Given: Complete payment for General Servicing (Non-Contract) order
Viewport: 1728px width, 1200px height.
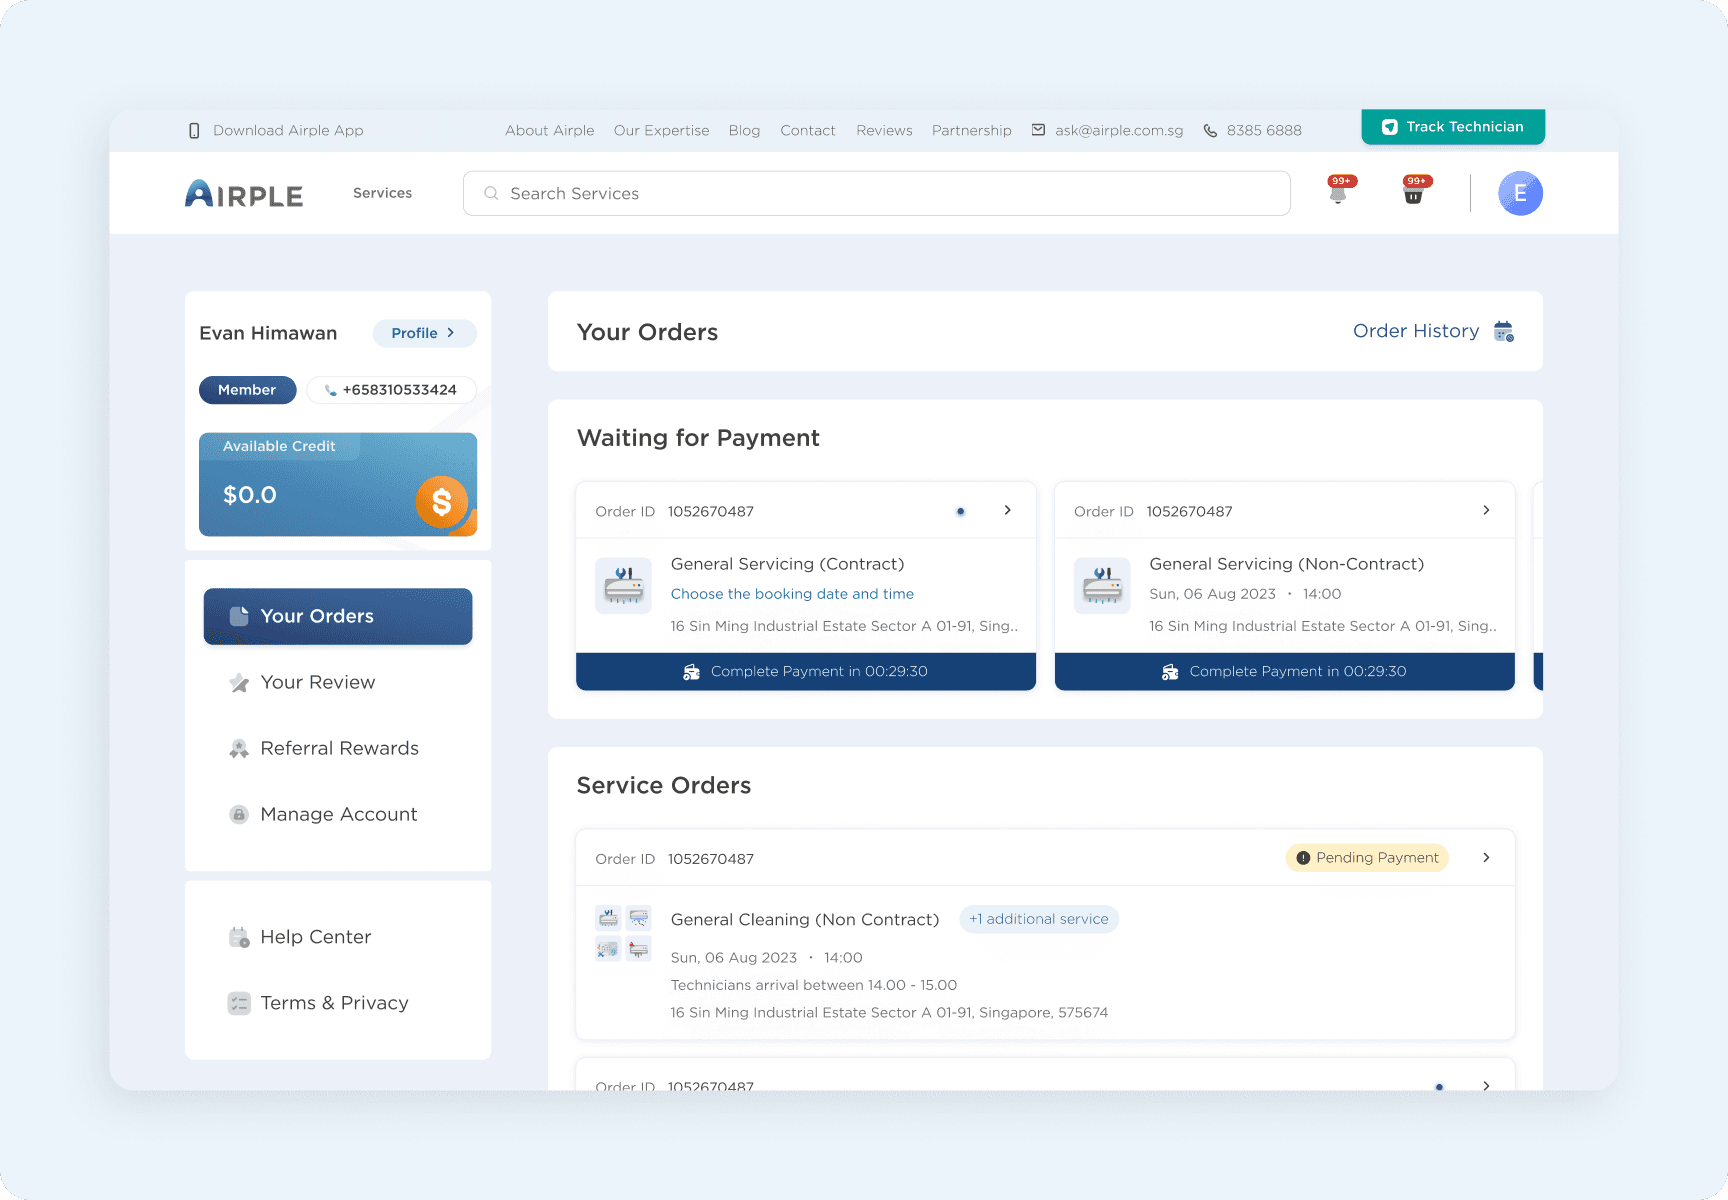Looking at the screenshot, I should (x=1285, y=671).
